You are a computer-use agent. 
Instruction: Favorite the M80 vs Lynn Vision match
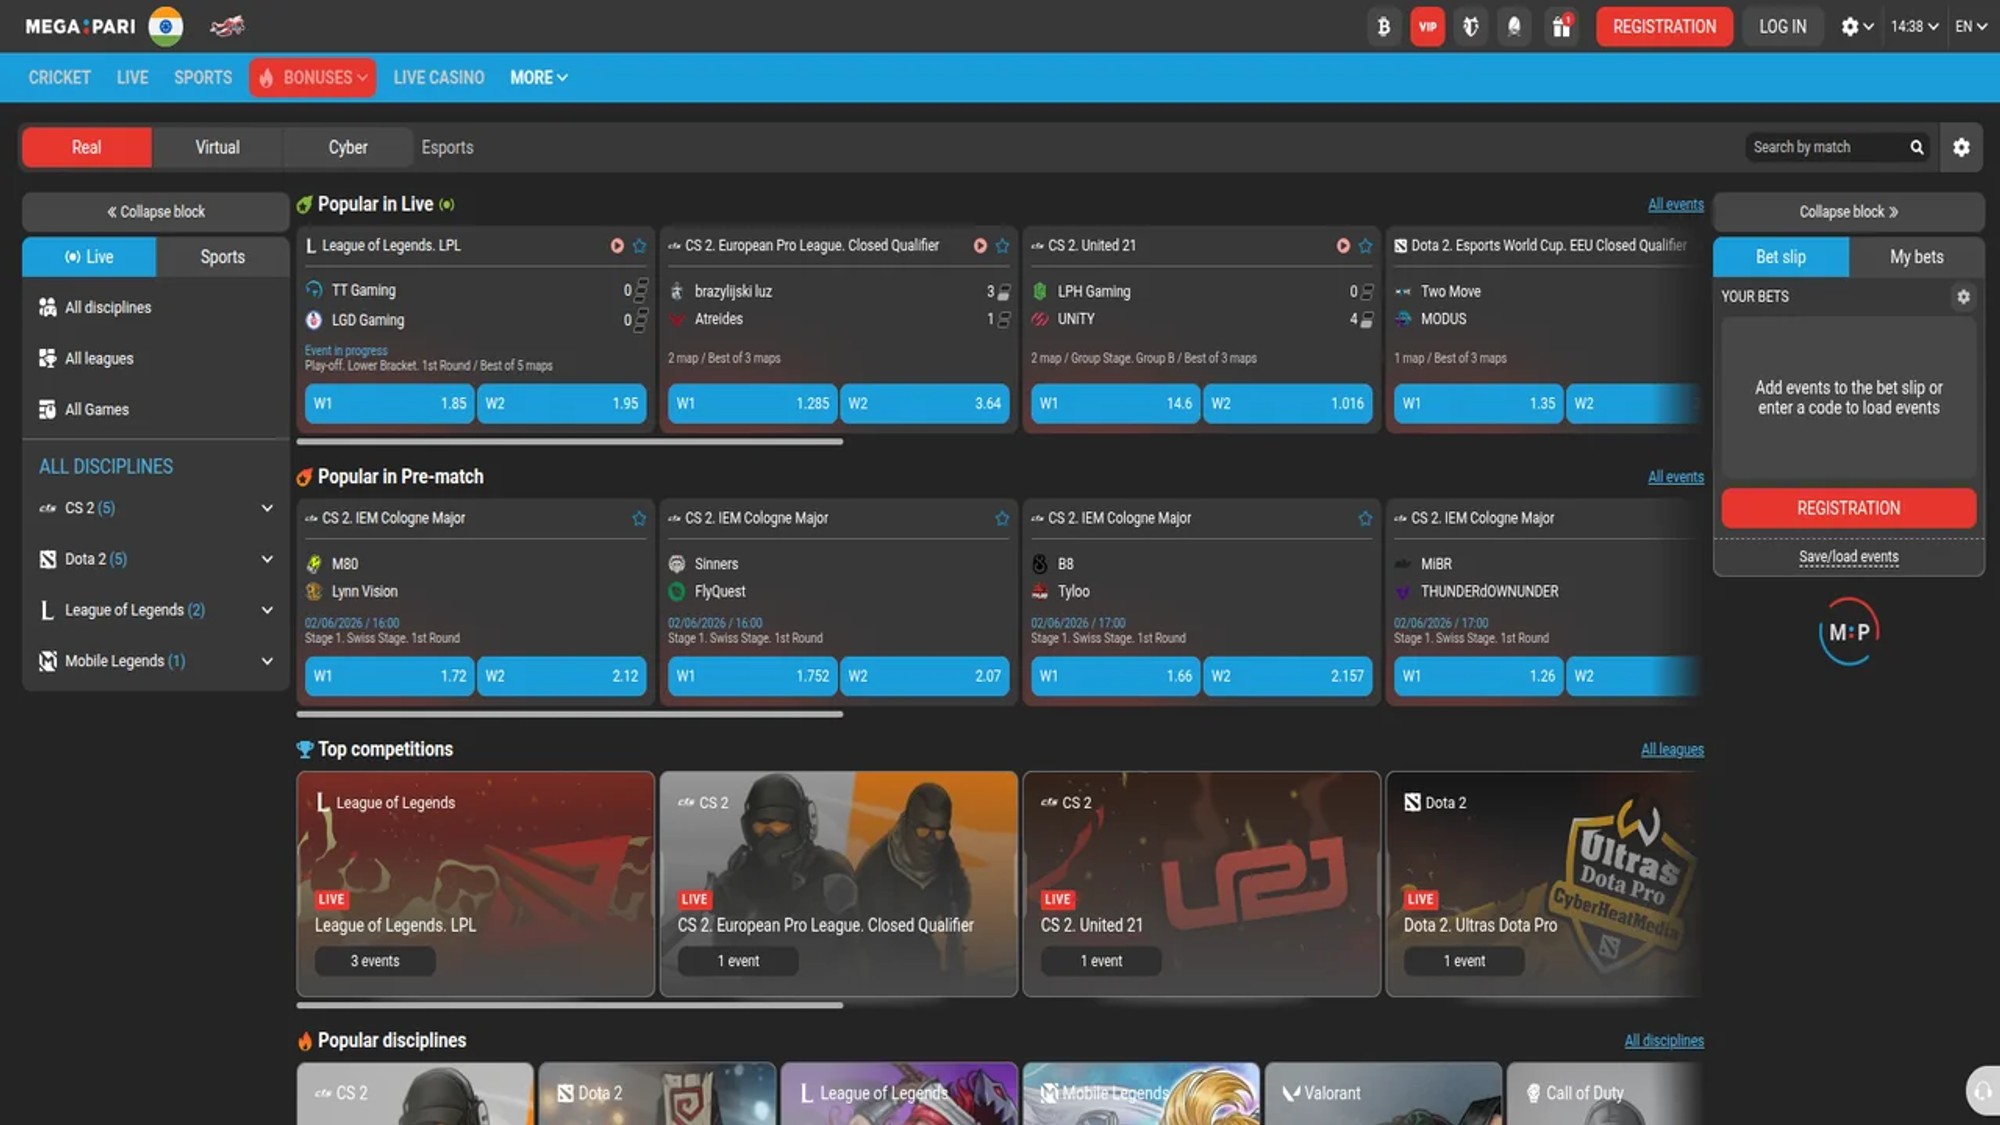click(x=639, y=518)
